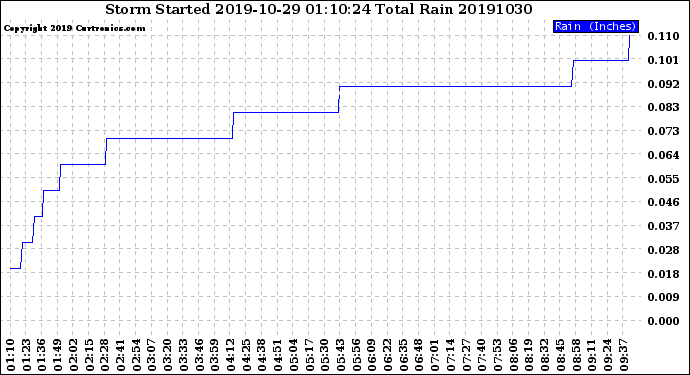The height and width of the screenshot is (375, 690).
Task: Click the x-axis time label 05:43
Action: [x=341, y=355]
